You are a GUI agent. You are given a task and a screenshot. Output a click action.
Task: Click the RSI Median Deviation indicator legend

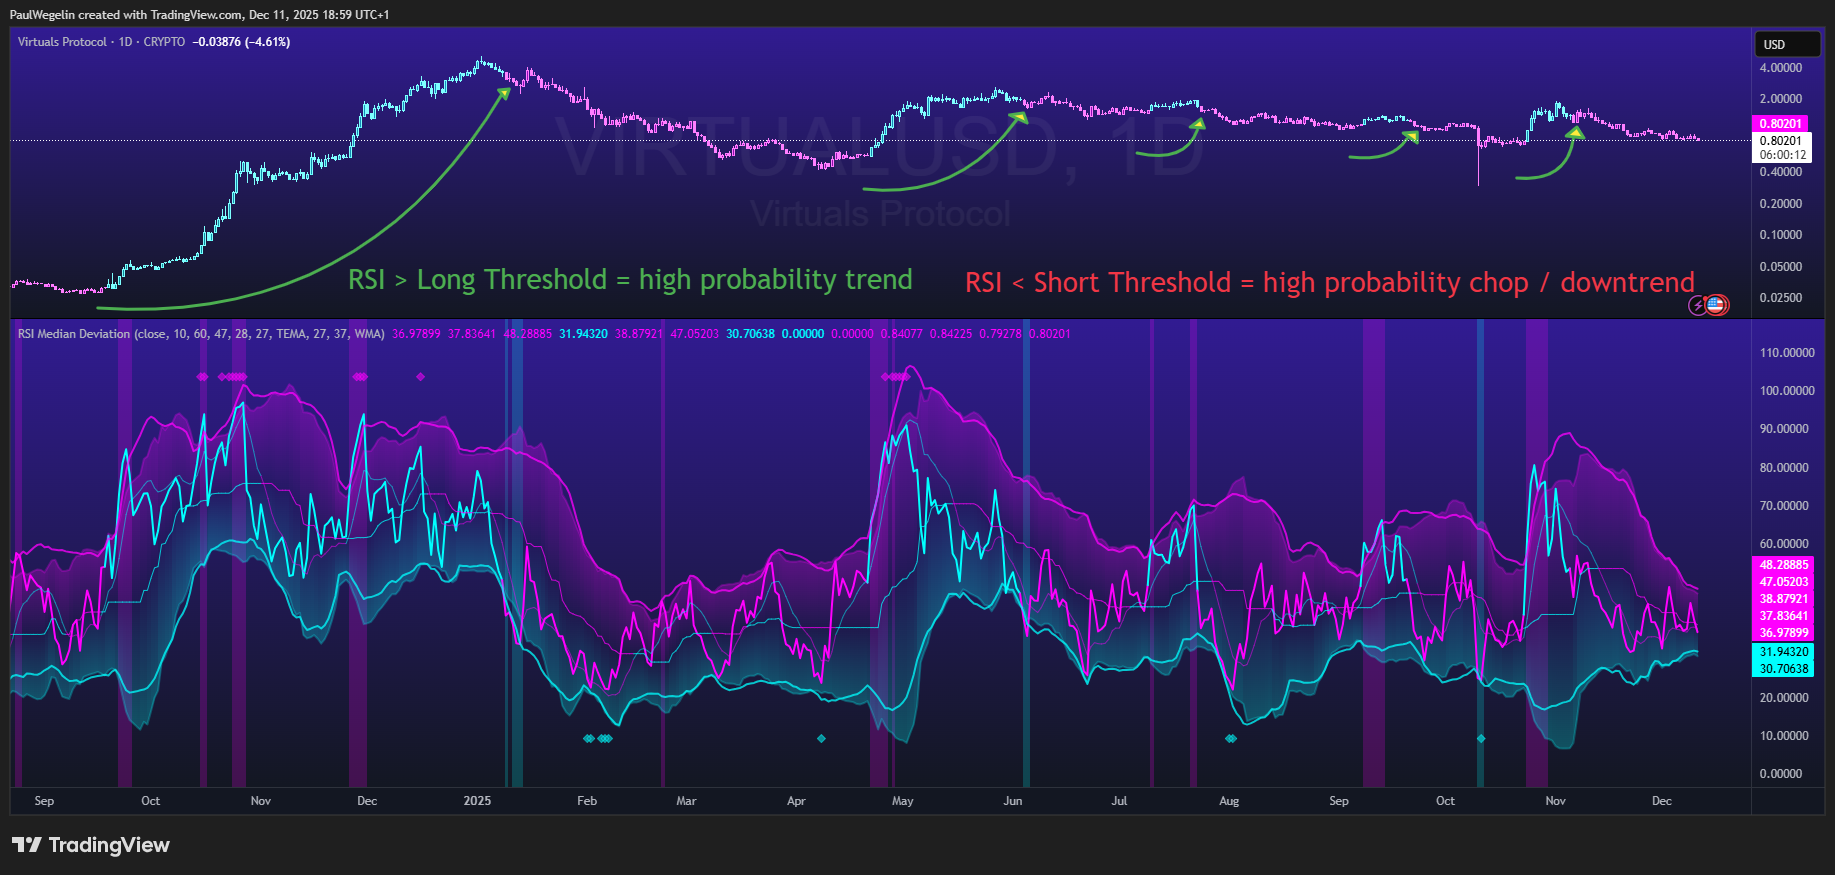pos(201,334)
